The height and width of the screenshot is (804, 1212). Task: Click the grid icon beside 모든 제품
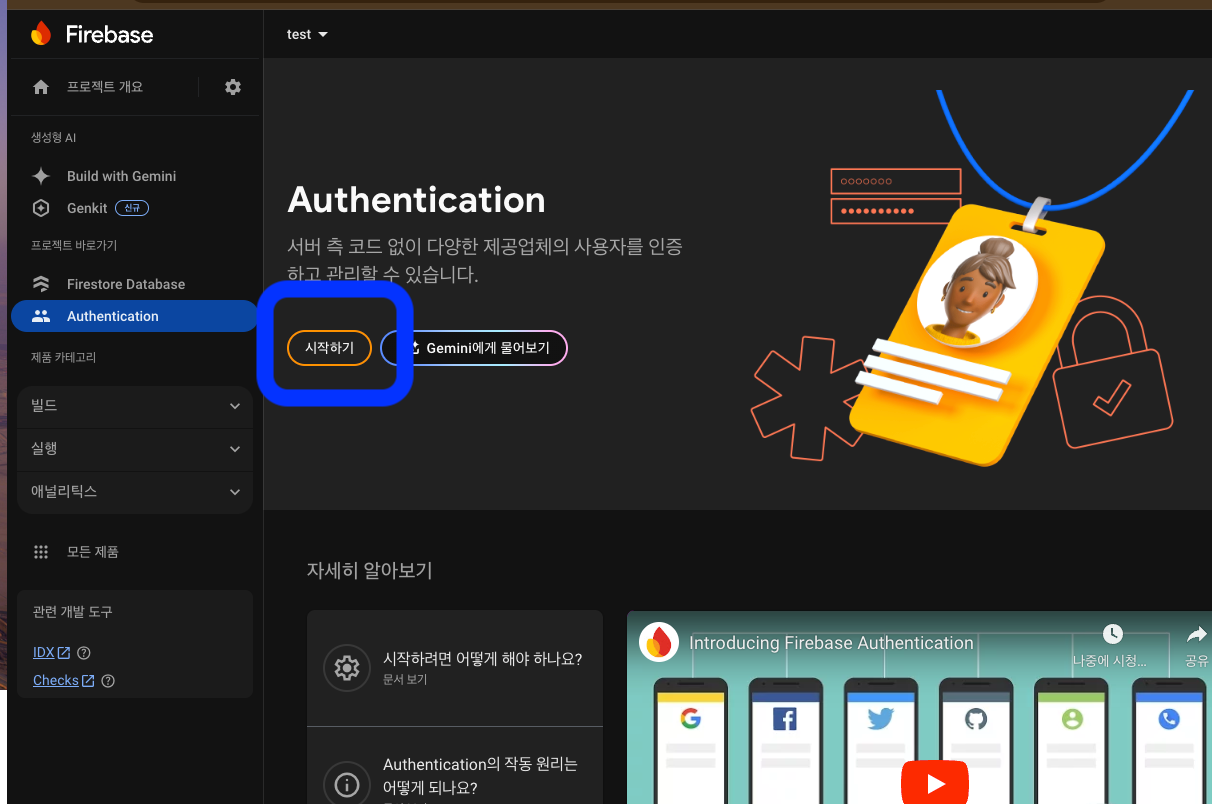(x=41, y=552)
